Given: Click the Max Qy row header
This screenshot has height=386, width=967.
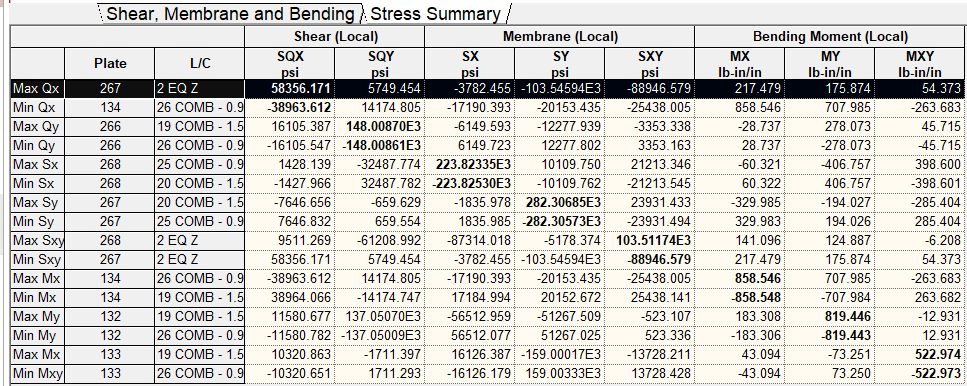Looking at the screenshot, I should click(38, 126).
